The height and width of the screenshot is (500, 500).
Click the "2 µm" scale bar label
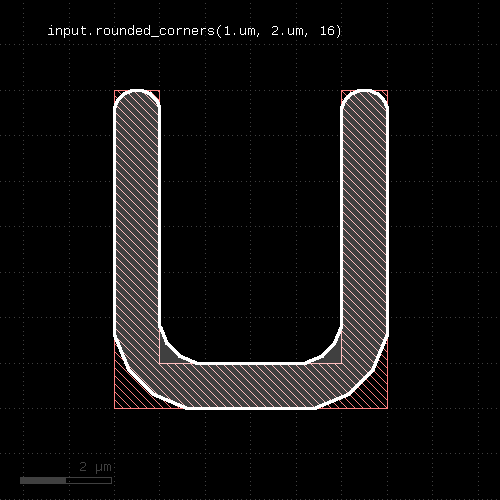click(x=95, y=467)
